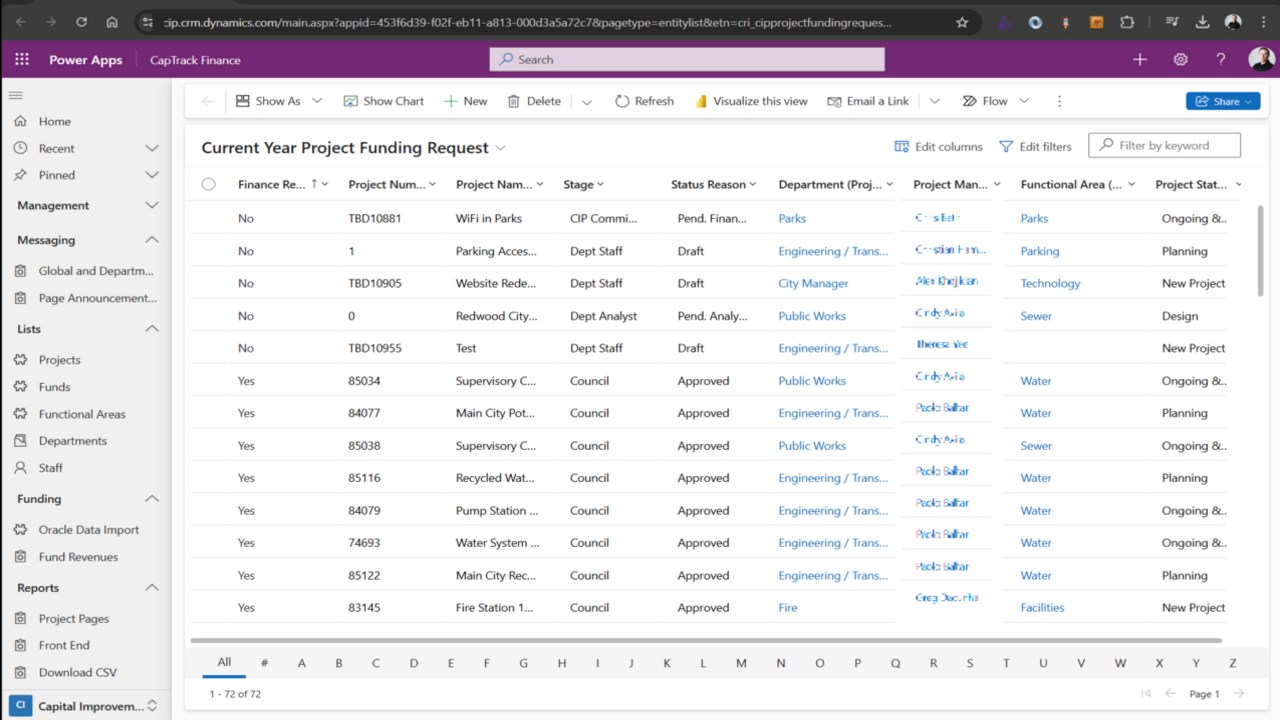Image resolution: width=1280 pixels, height=720 pixels.
Task: Reload the page in browser
Action: coord(81,21)
